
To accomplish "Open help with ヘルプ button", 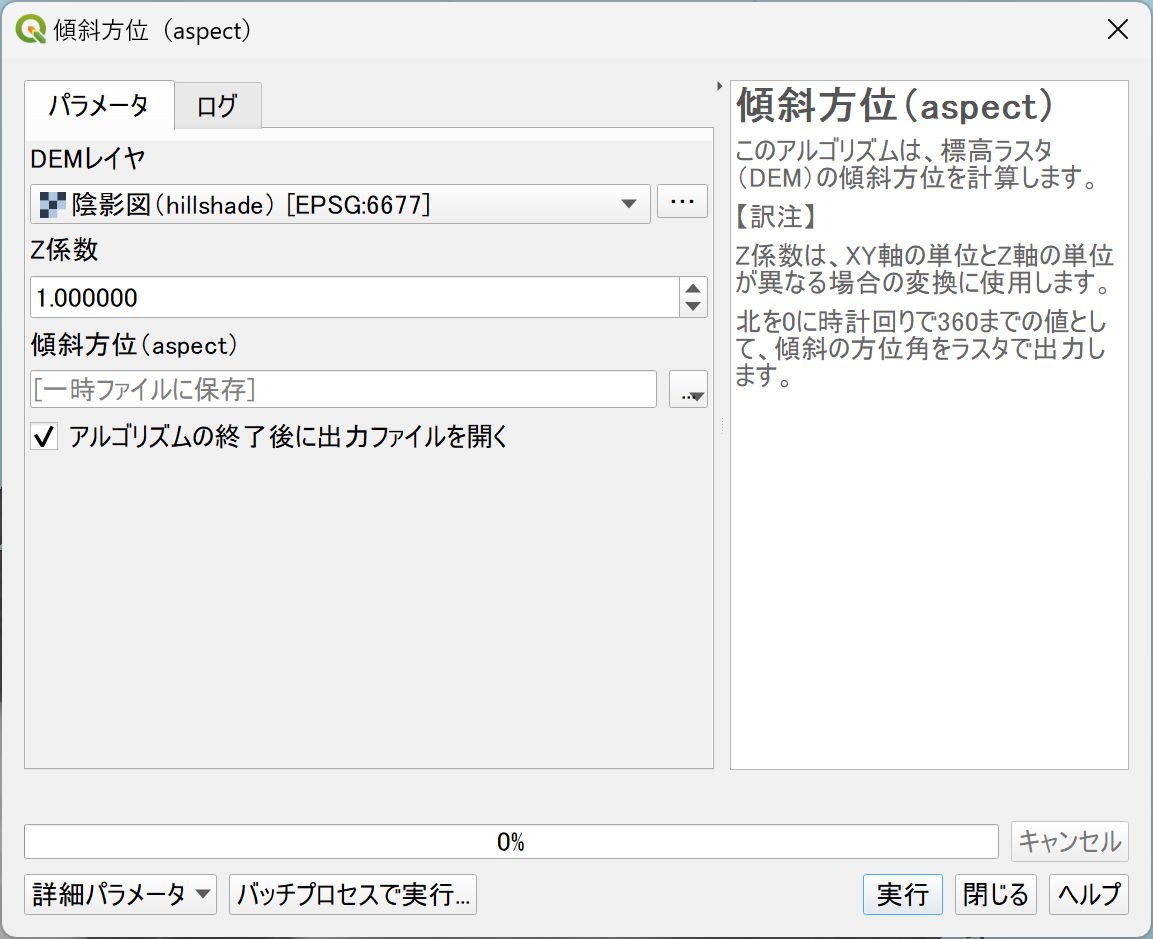I will (x=1088, y=894).
